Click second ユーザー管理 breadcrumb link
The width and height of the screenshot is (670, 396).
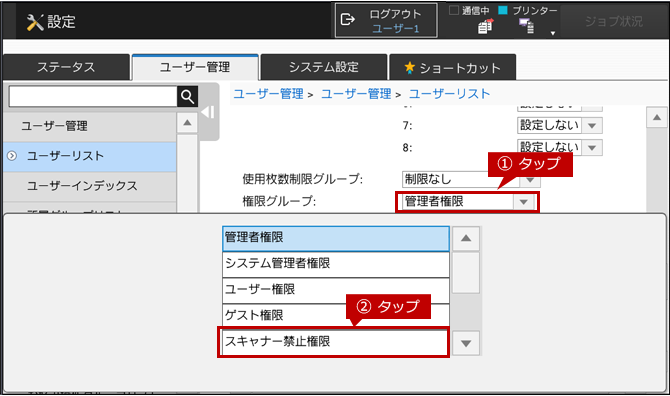tap(356, 94)
